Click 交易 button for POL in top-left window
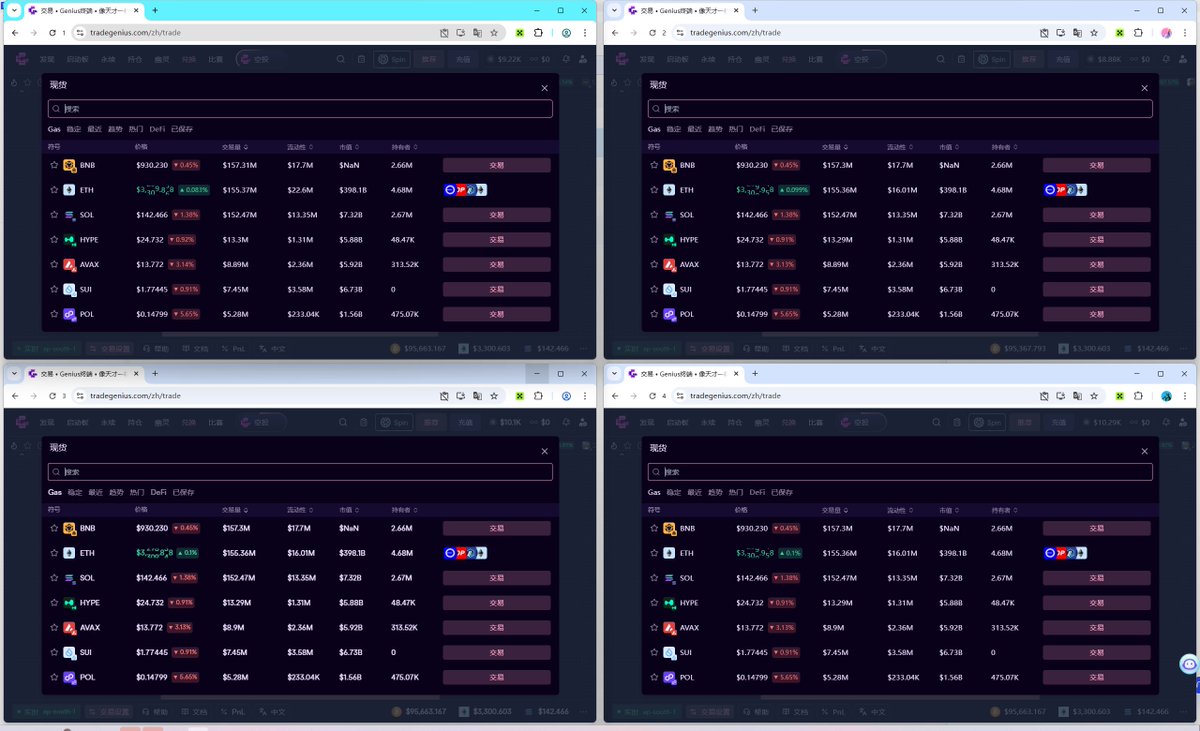This screenshot has height=731, width=1200. [x=496, y=314]
